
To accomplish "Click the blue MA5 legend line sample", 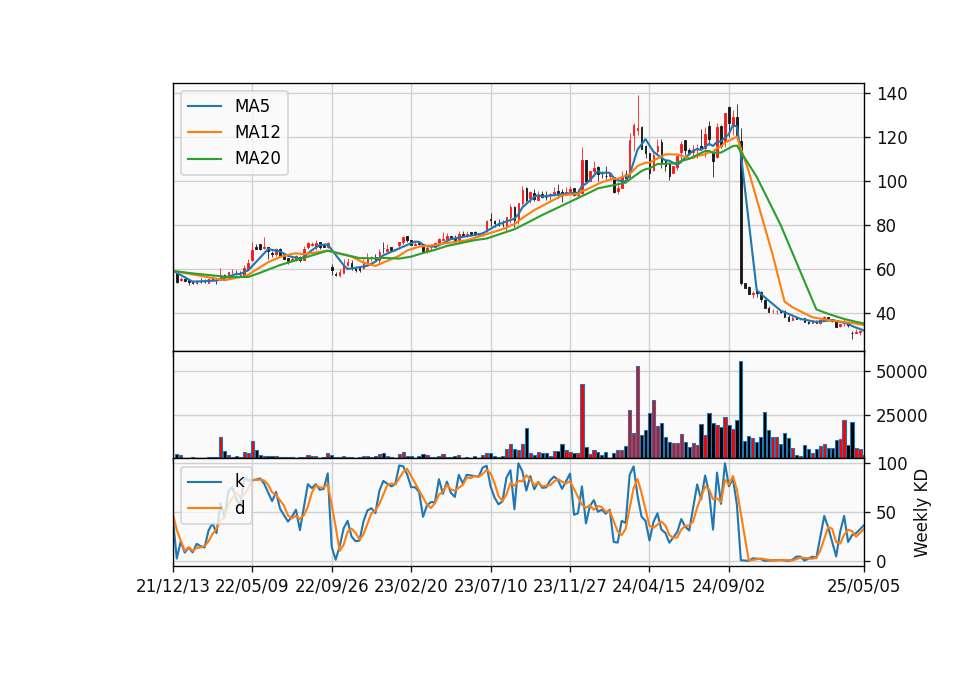I will pyautogui.click(x=204, y=106).
